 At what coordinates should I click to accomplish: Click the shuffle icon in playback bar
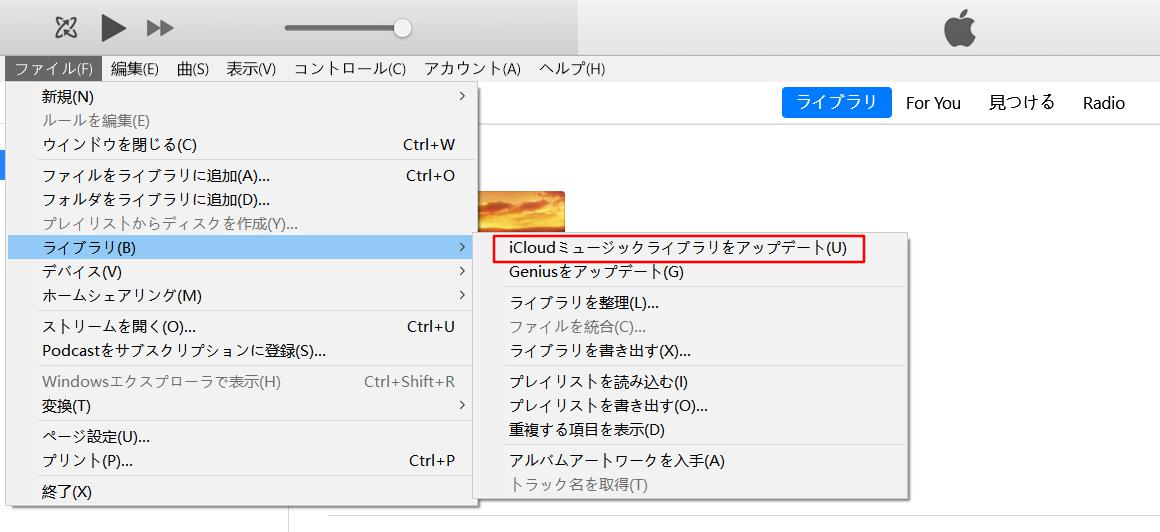coord(67,28)
